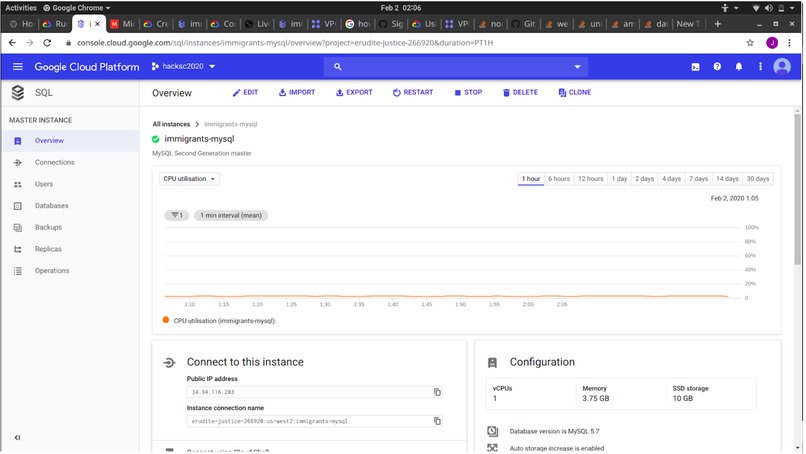
Task: Select the 1 hour time range
Action: [532, 179]
